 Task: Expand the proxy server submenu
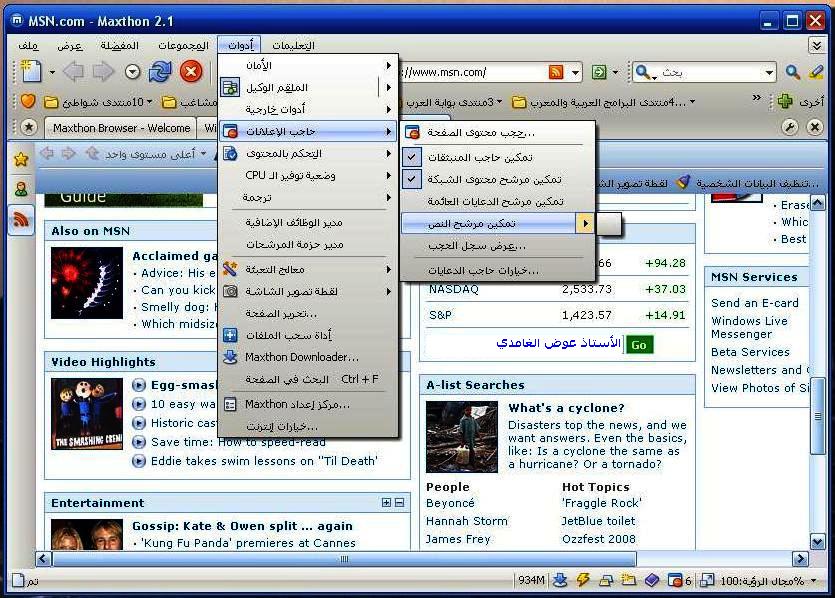[308, 87]
